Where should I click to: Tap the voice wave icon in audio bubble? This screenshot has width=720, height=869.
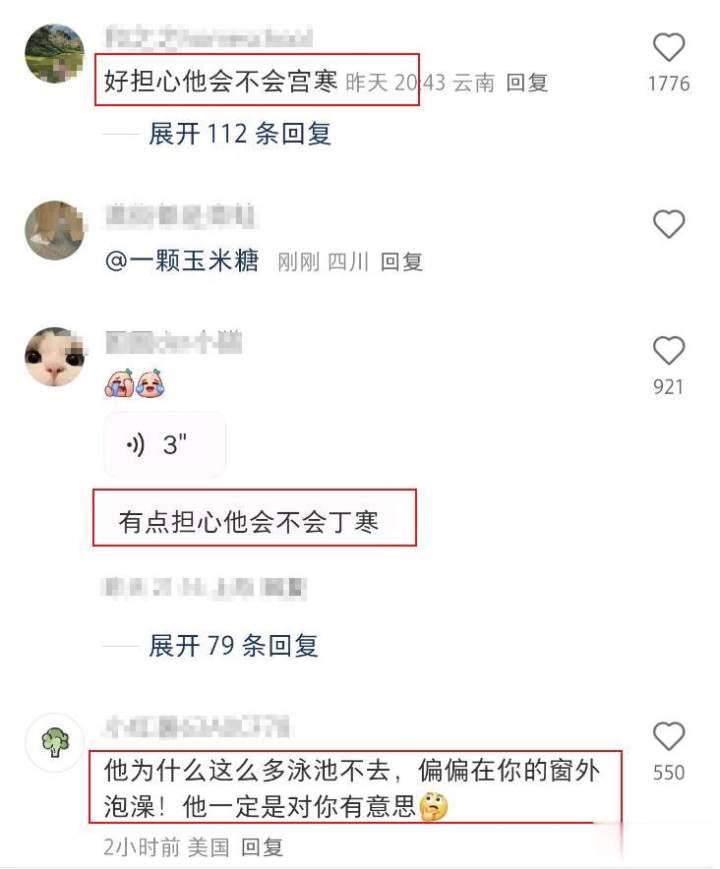(135, 444)
